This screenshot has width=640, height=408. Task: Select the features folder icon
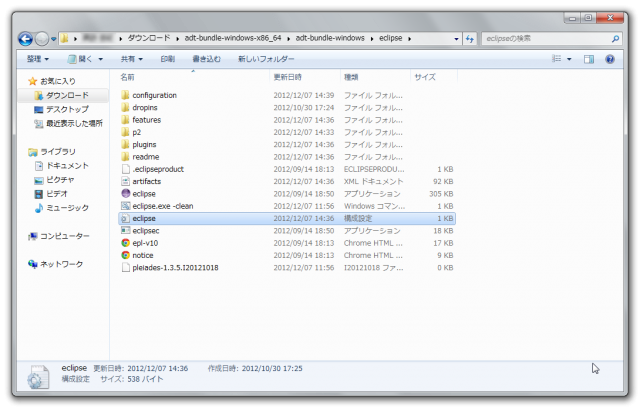pos(125,120)
